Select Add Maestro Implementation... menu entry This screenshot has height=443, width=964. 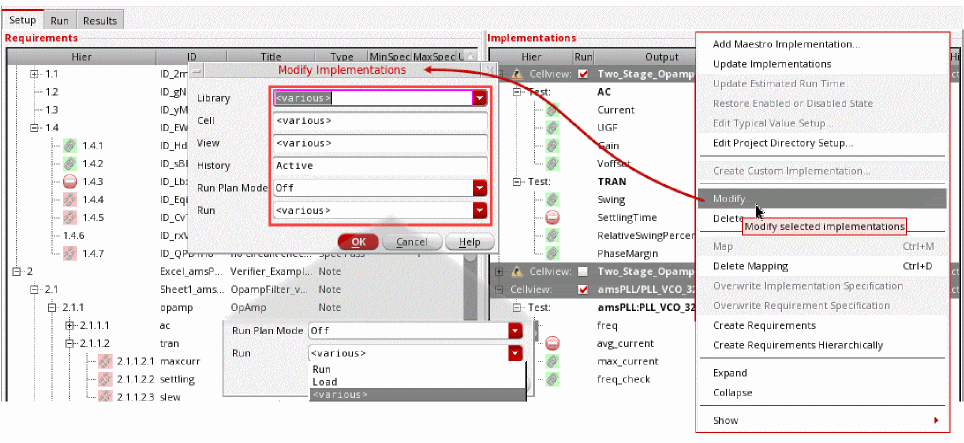[x=786, y=44]
